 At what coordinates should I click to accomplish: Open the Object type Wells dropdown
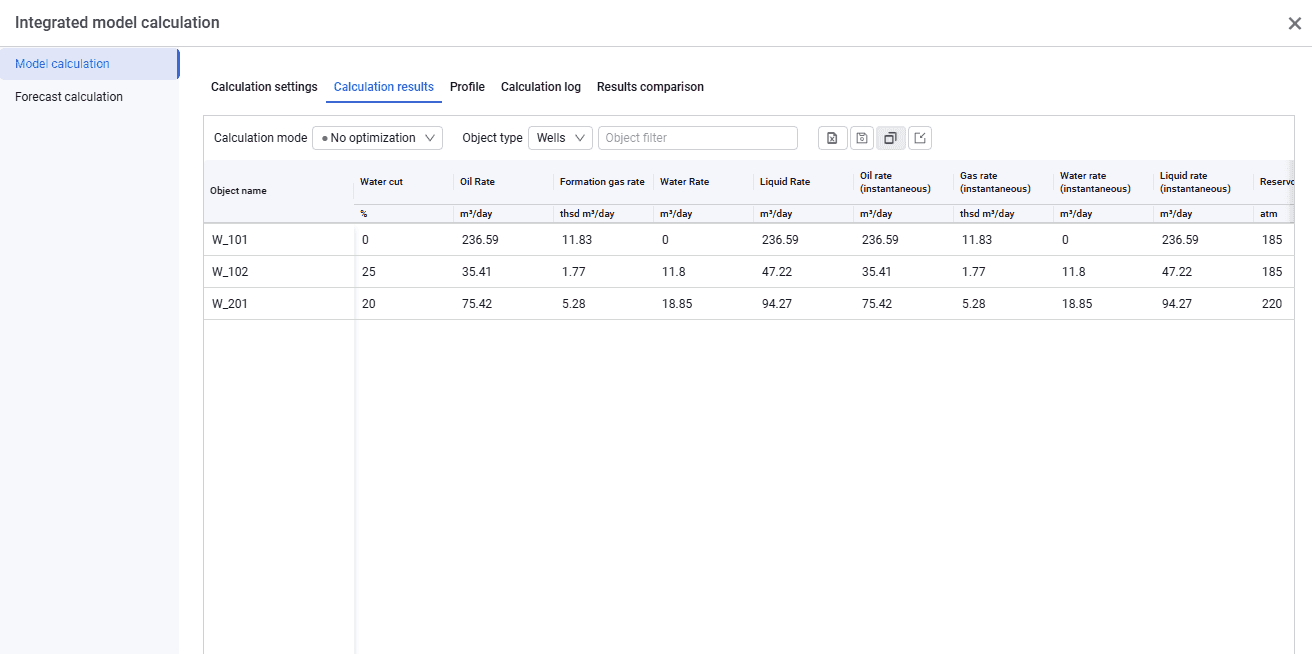pos(560,138)
